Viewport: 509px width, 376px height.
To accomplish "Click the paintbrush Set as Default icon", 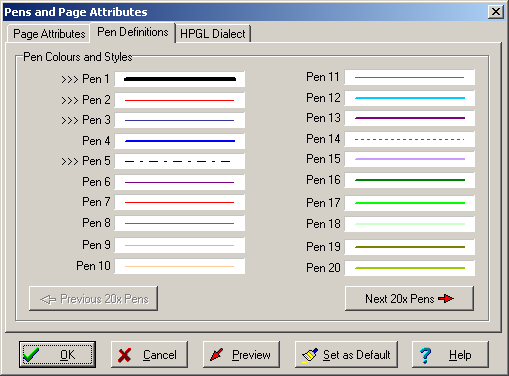I will click(x=310, y=355).
